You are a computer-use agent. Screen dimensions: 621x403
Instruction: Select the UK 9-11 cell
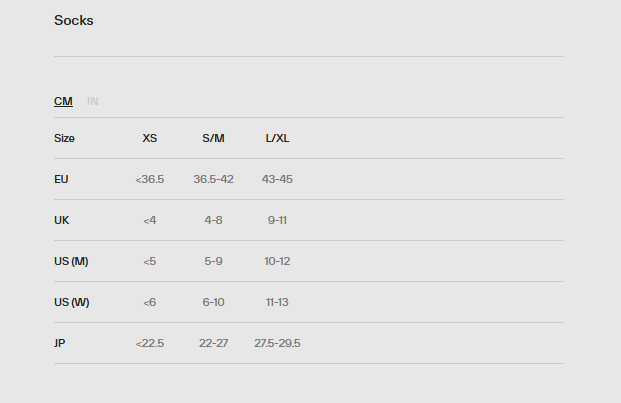click(277, 220)
